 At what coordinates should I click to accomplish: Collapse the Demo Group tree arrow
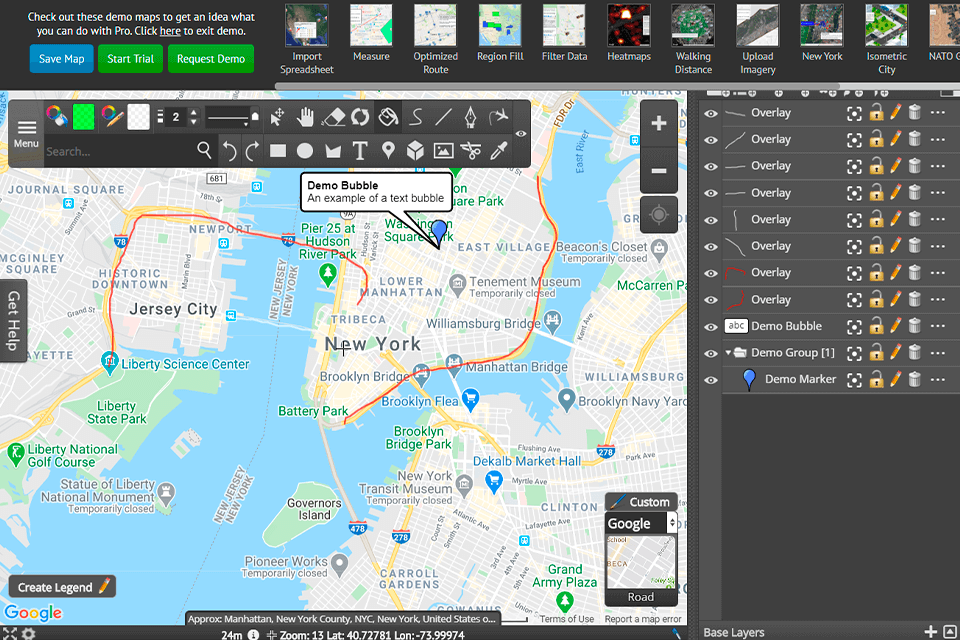click(x=728, y=353)
